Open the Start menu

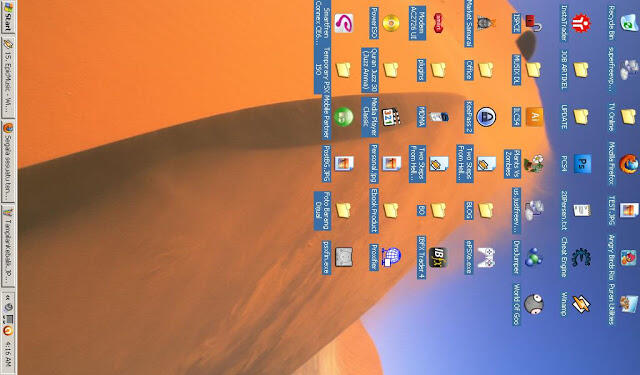click(x=7, y=17)
